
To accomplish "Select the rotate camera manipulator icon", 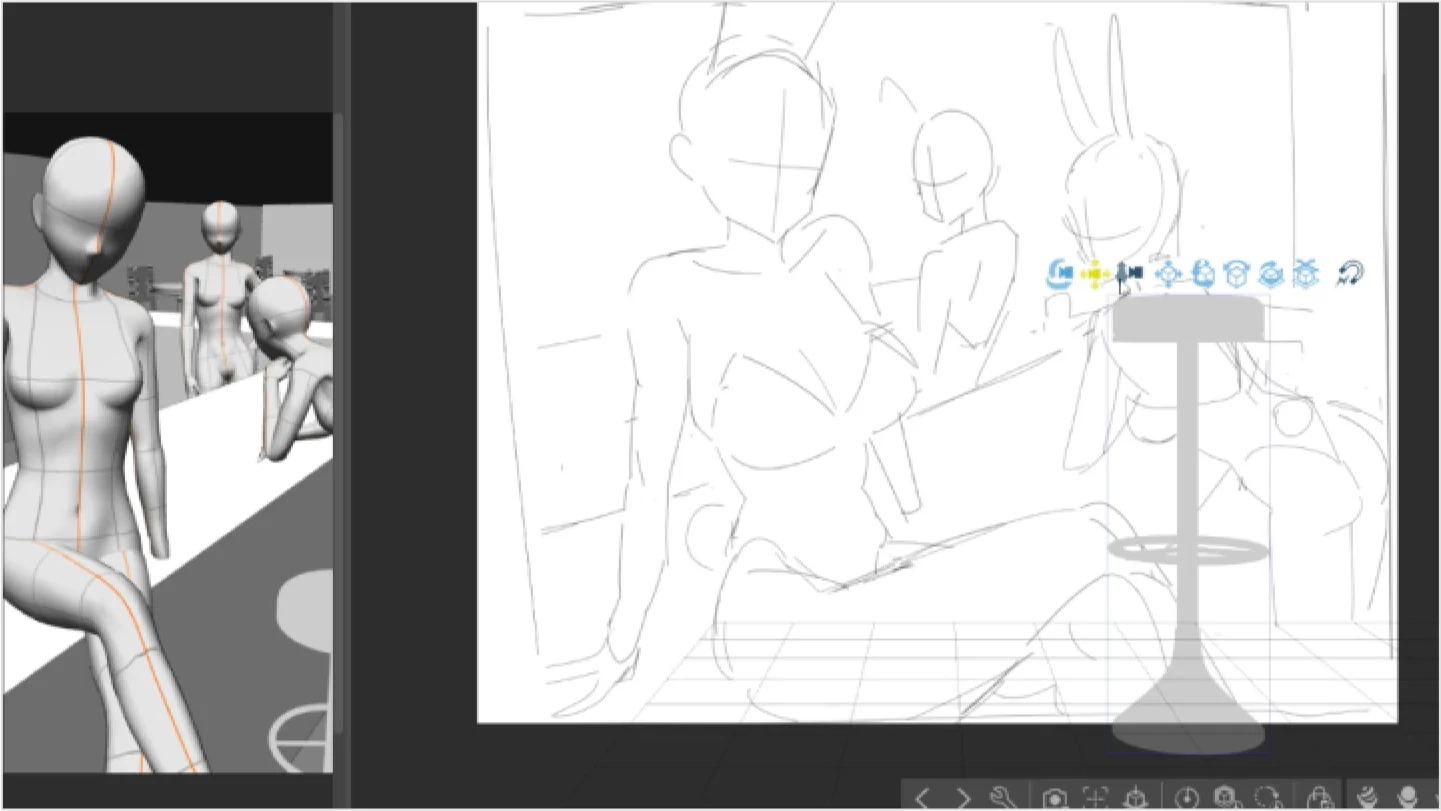I will pyautogui.click(x=1060, y=273).
